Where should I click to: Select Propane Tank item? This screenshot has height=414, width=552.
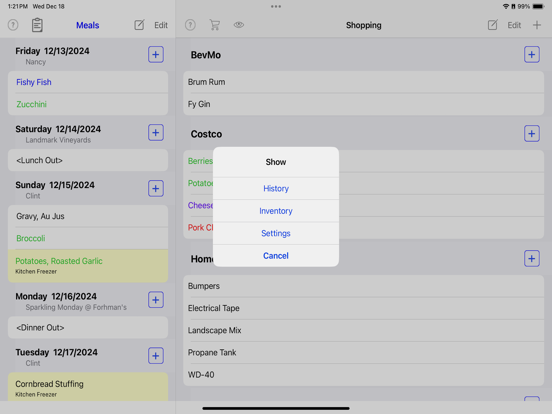click(x=364, y=352)
